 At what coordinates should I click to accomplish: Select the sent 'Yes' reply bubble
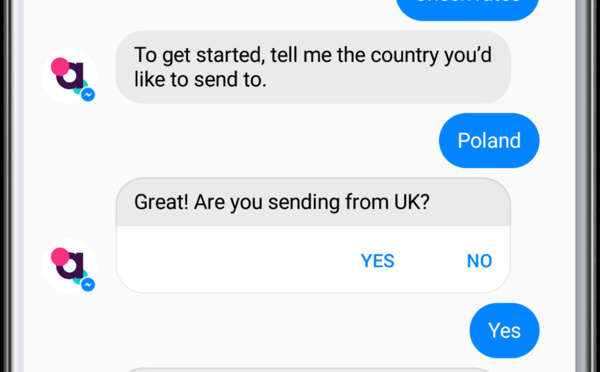click(x=504, y=331)
